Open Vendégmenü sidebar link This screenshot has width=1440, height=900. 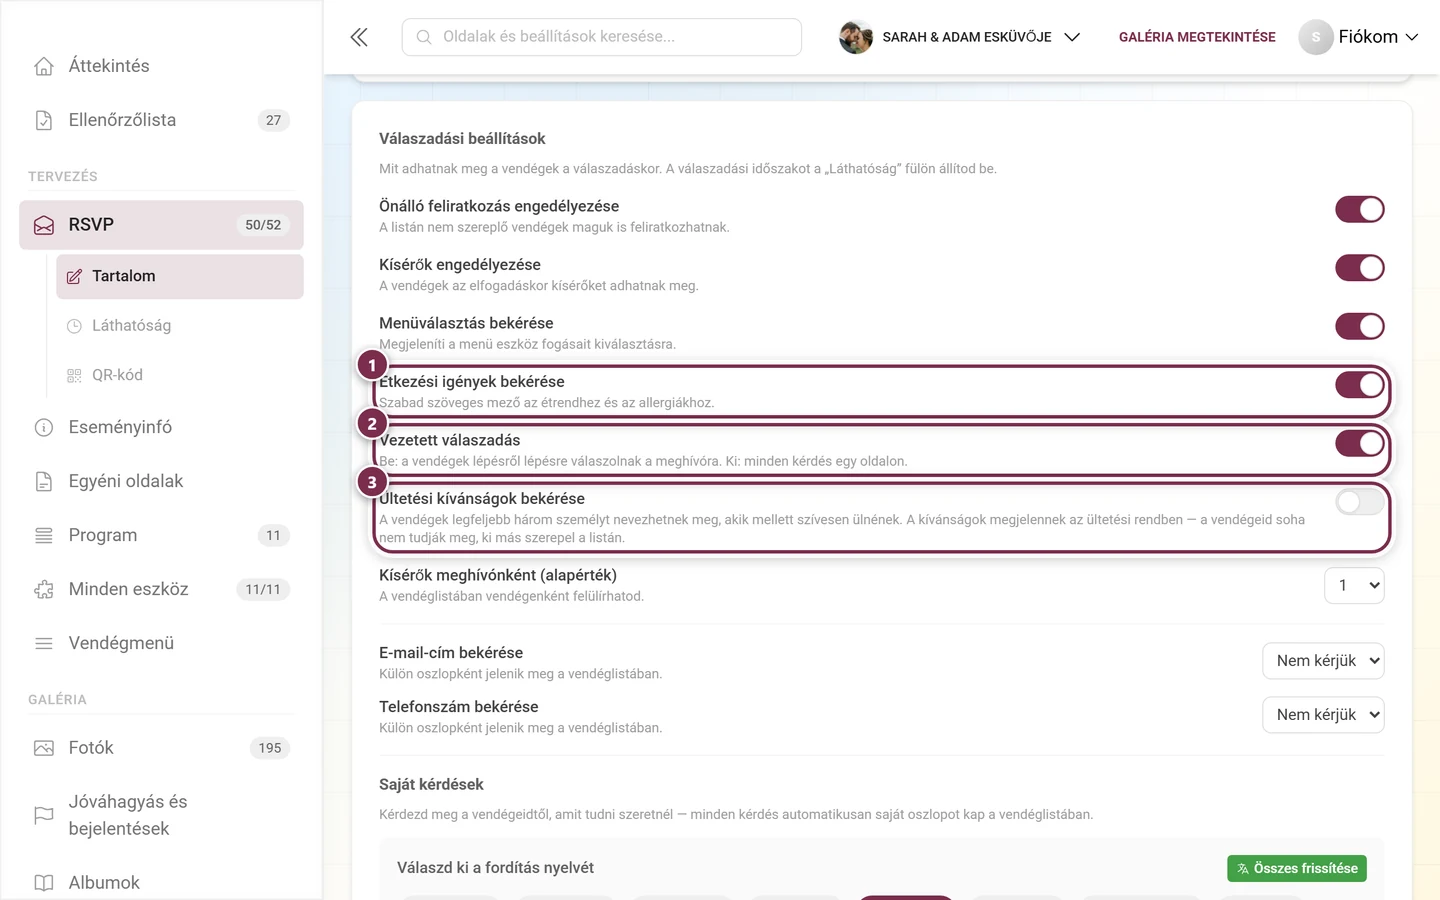tap(161, 643)
